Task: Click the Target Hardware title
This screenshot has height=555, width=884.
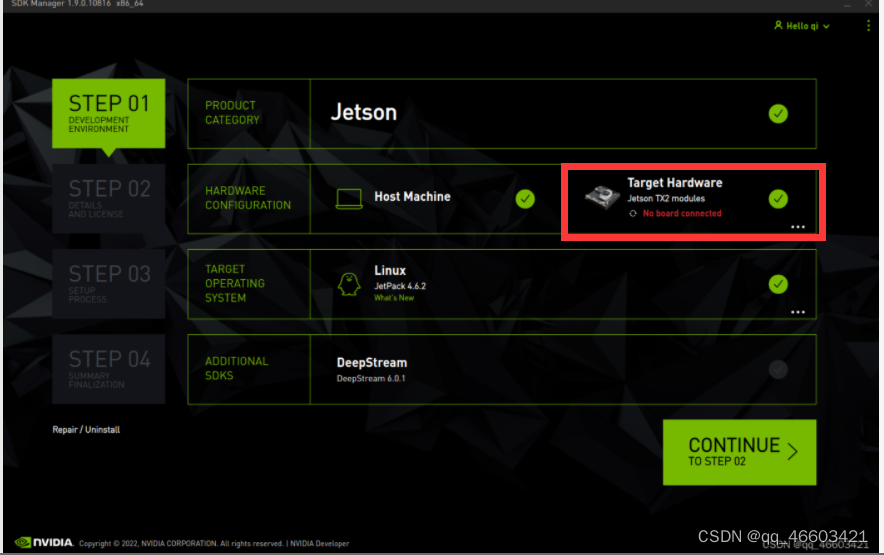Action: click(x=675, y=183)
